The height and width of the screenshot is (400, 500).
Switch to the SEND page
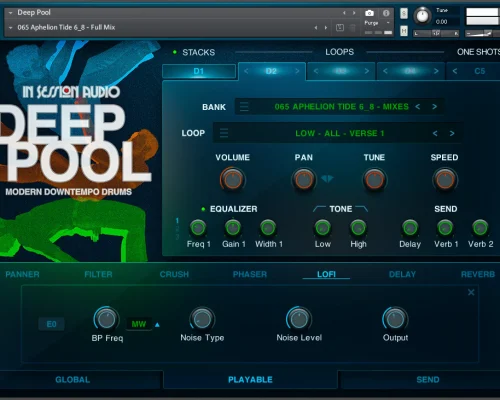pyautogui.click(x=428, y=380)
